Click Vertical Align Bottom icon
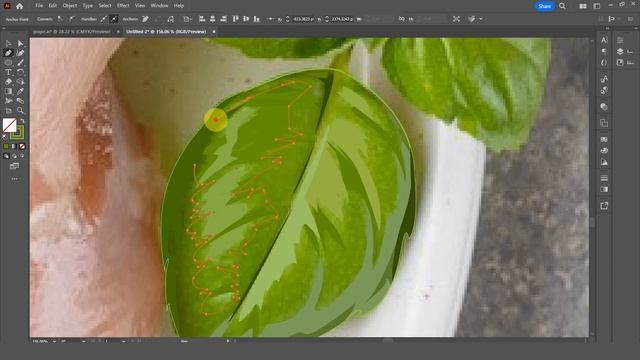 pyautogui.click(x=257, y=19)
